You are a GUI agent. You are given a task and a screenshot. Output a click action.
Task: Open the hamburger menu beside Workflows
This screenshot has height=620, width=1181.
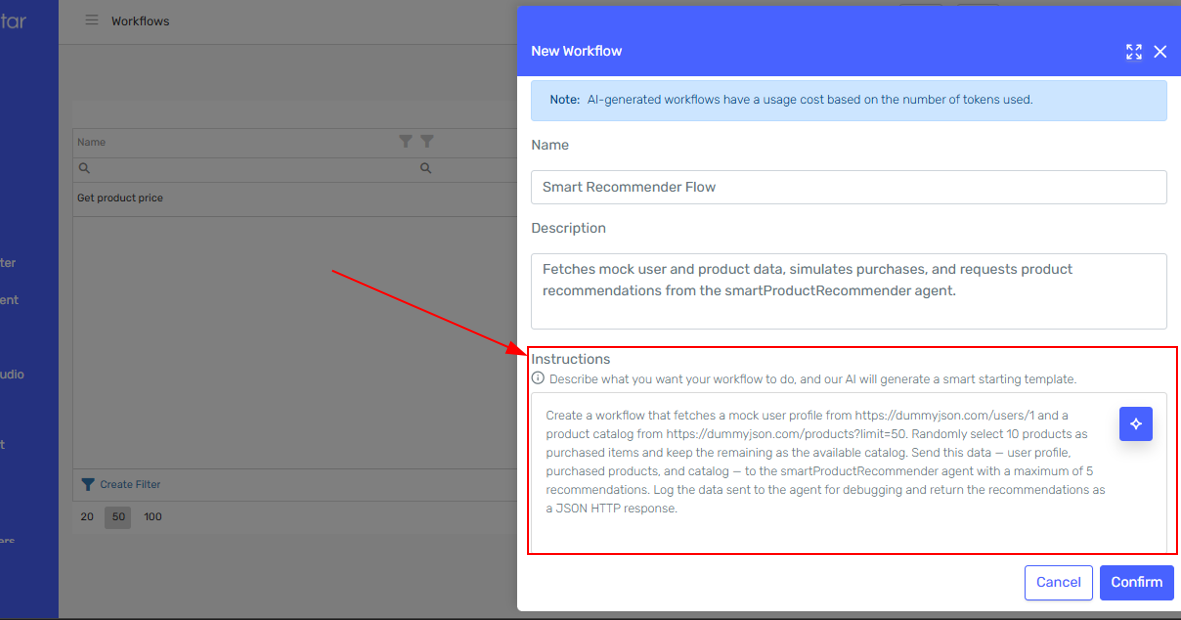point(91,20)
